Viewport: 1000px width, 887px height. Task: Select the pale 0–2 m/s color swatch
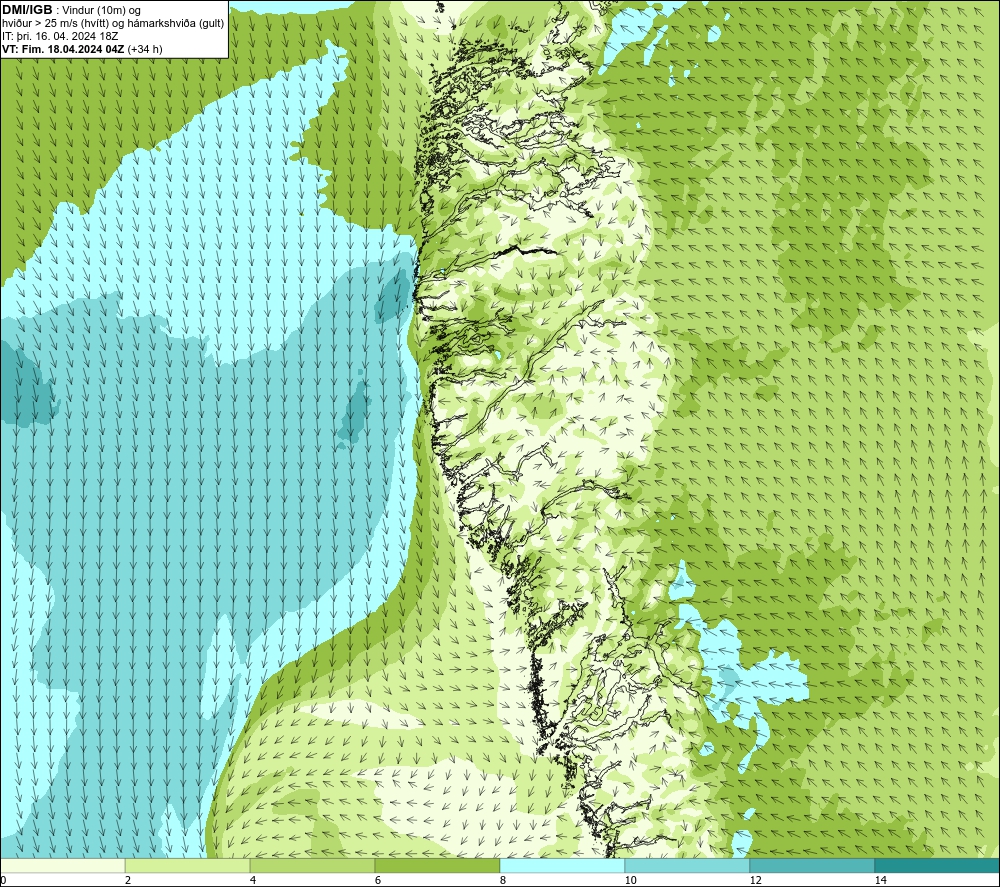click(x=62, y=865)
